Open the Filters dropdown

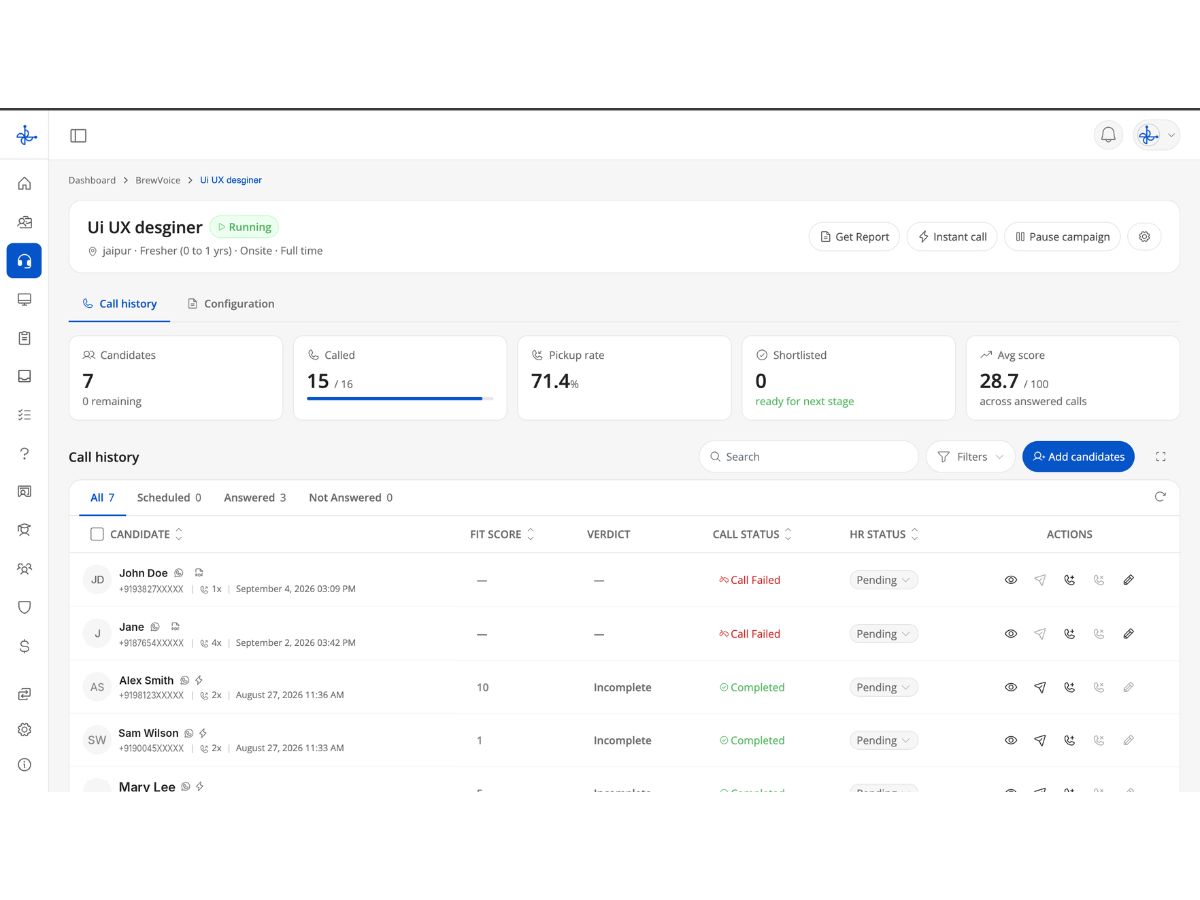coord(970,457)
